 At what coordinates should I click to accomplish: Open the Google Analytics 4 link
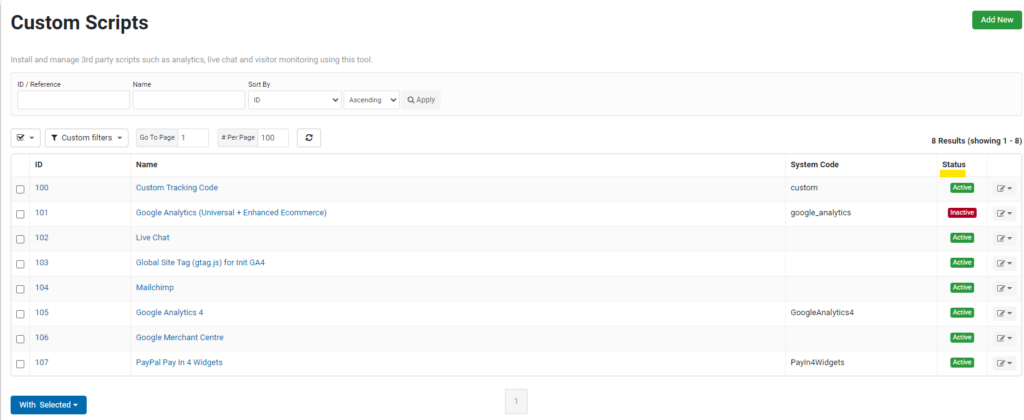click(169, 312)
